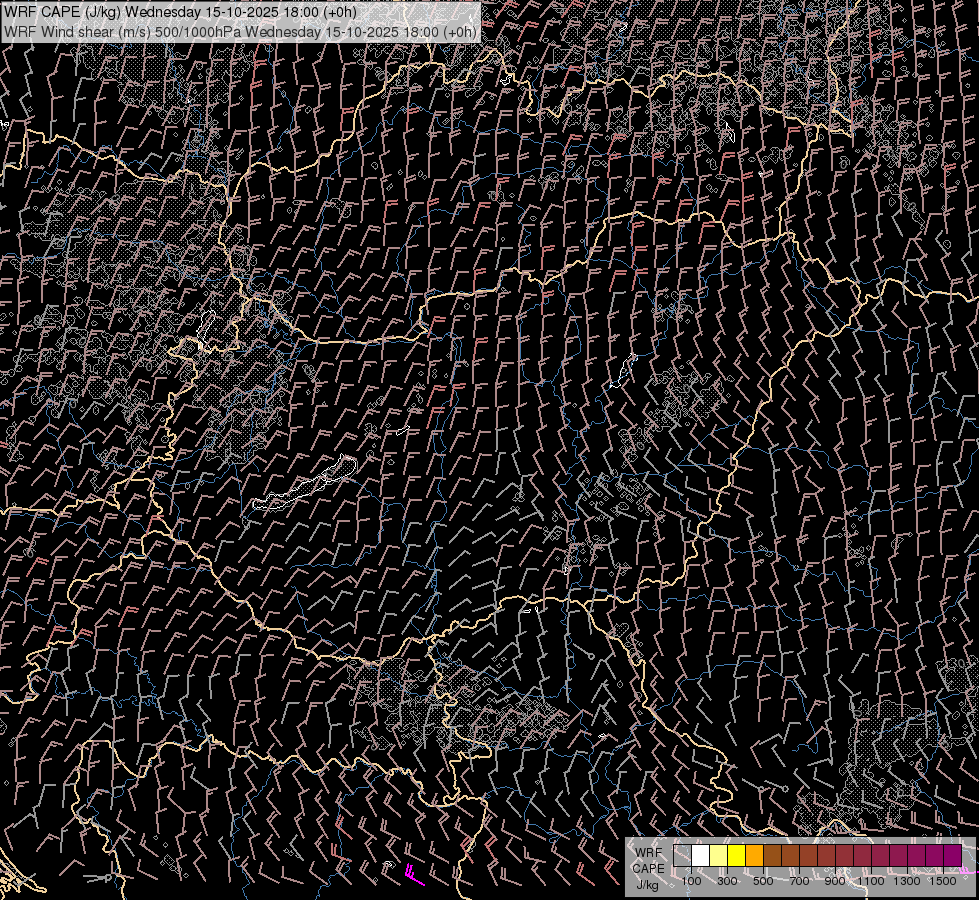Click the white-outlined elongated lake on the map

tap(306, 484)
